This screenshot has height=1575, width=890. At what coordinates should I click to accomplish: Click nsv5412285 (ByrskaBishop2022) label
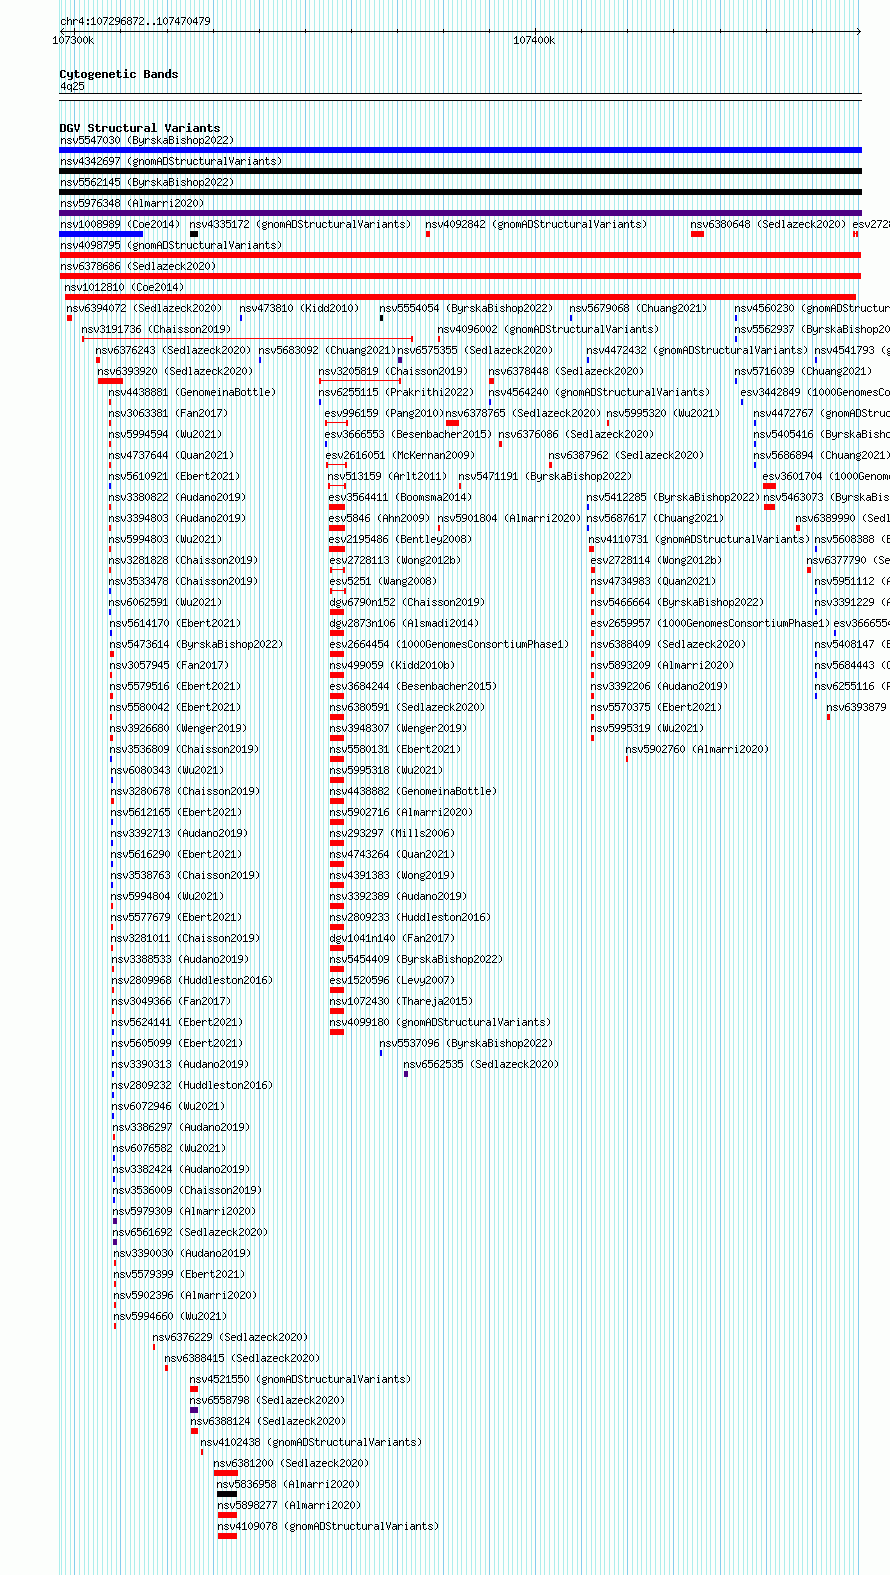tap(673, 498)
